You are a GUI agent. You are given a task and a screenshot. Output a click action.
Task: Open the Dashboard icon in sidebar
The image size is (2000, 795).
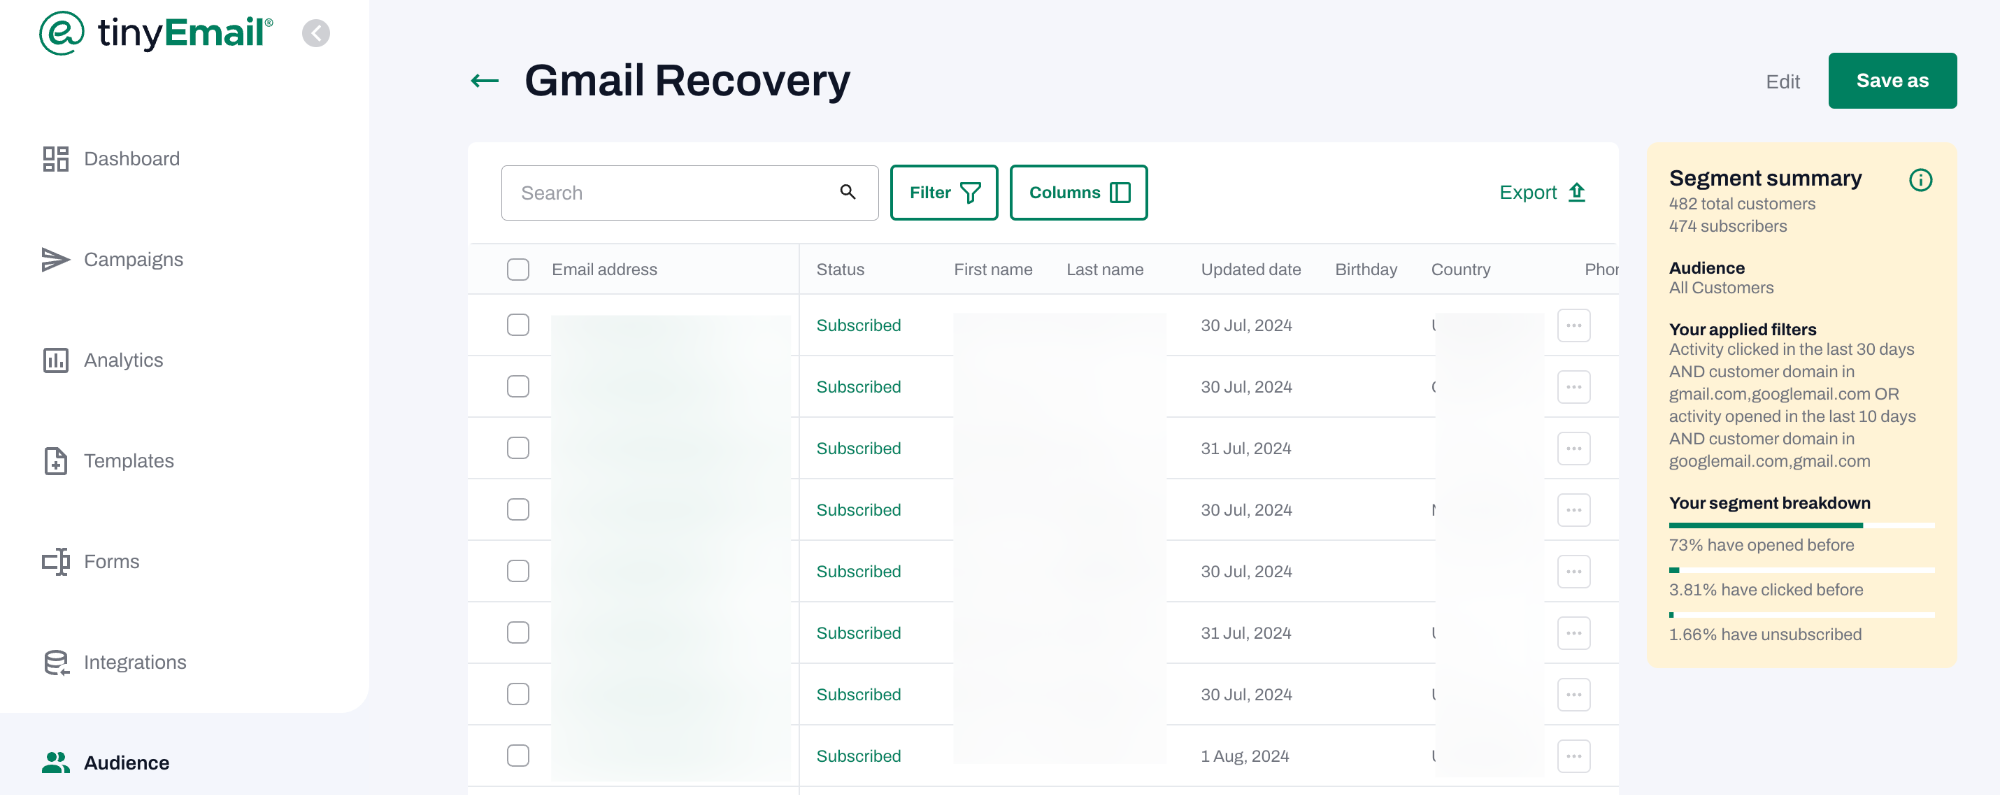56,159
